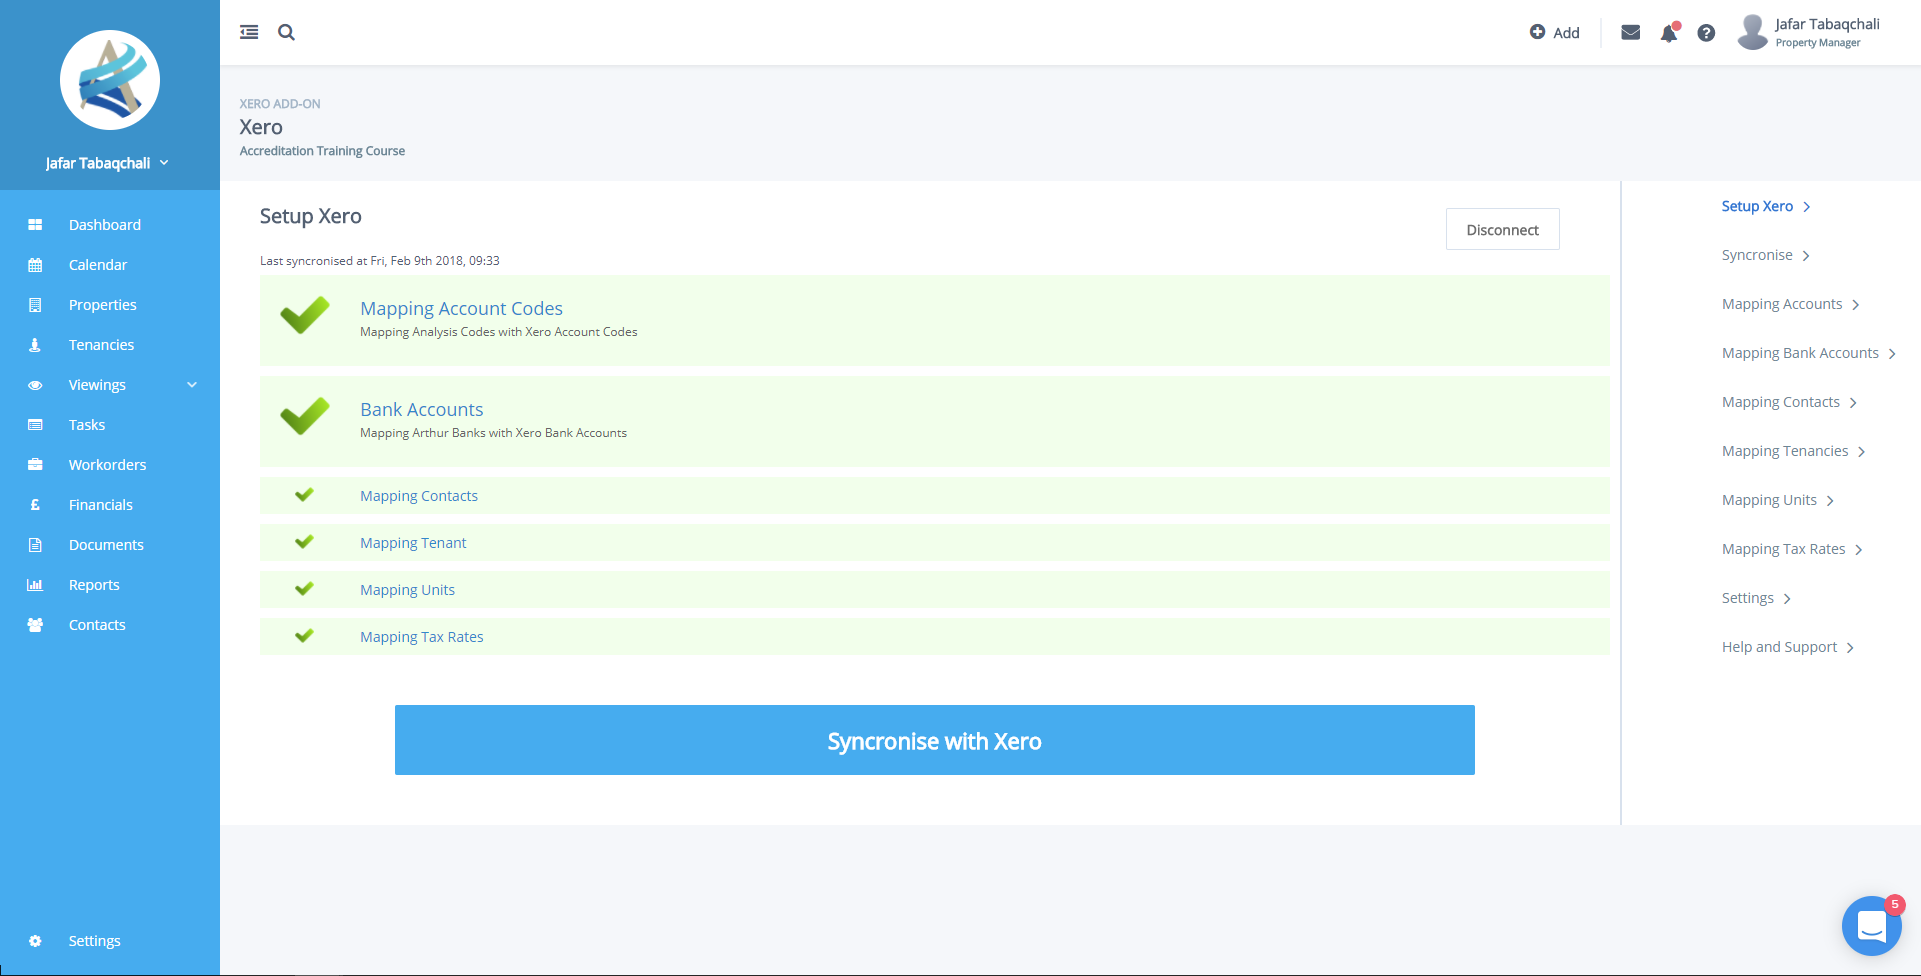Click the Workorders briefcase icon
Image resolution: width=1921 pixels, height=976 pixels.
pos(35,465)
